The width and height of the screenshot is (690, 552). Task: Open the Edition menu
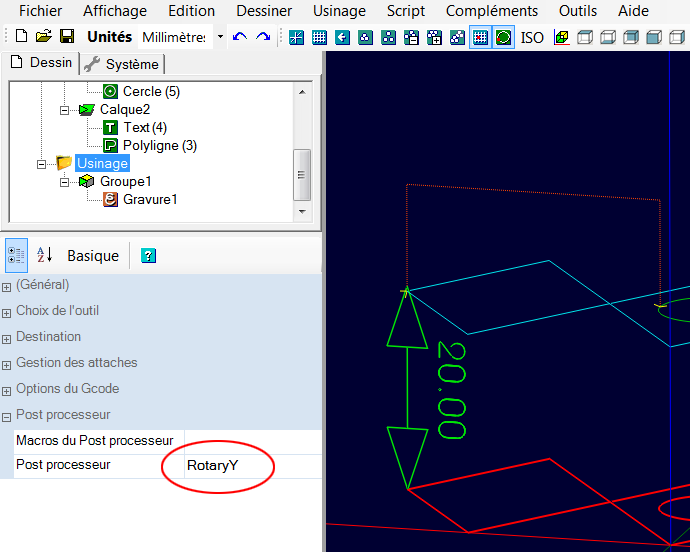[191, 11]
